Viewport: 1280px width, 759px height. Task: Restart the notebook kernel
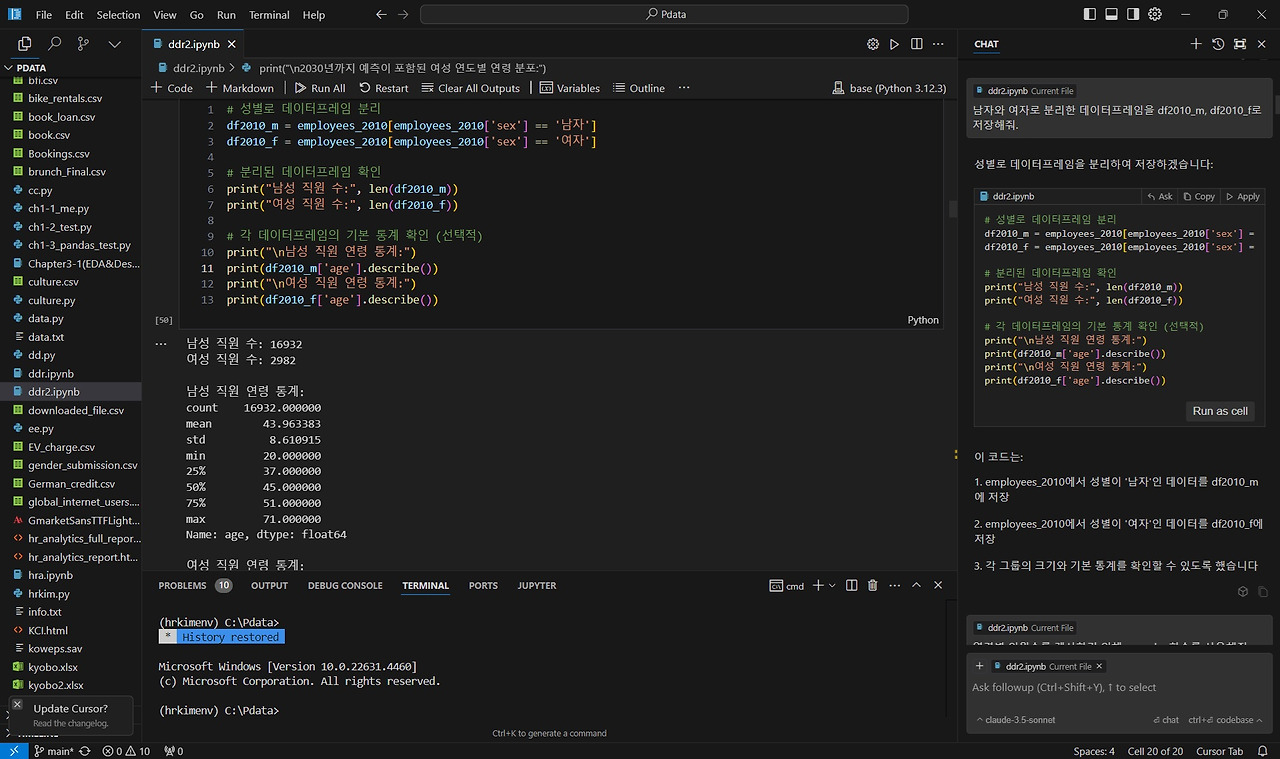(x=384, y=88)
